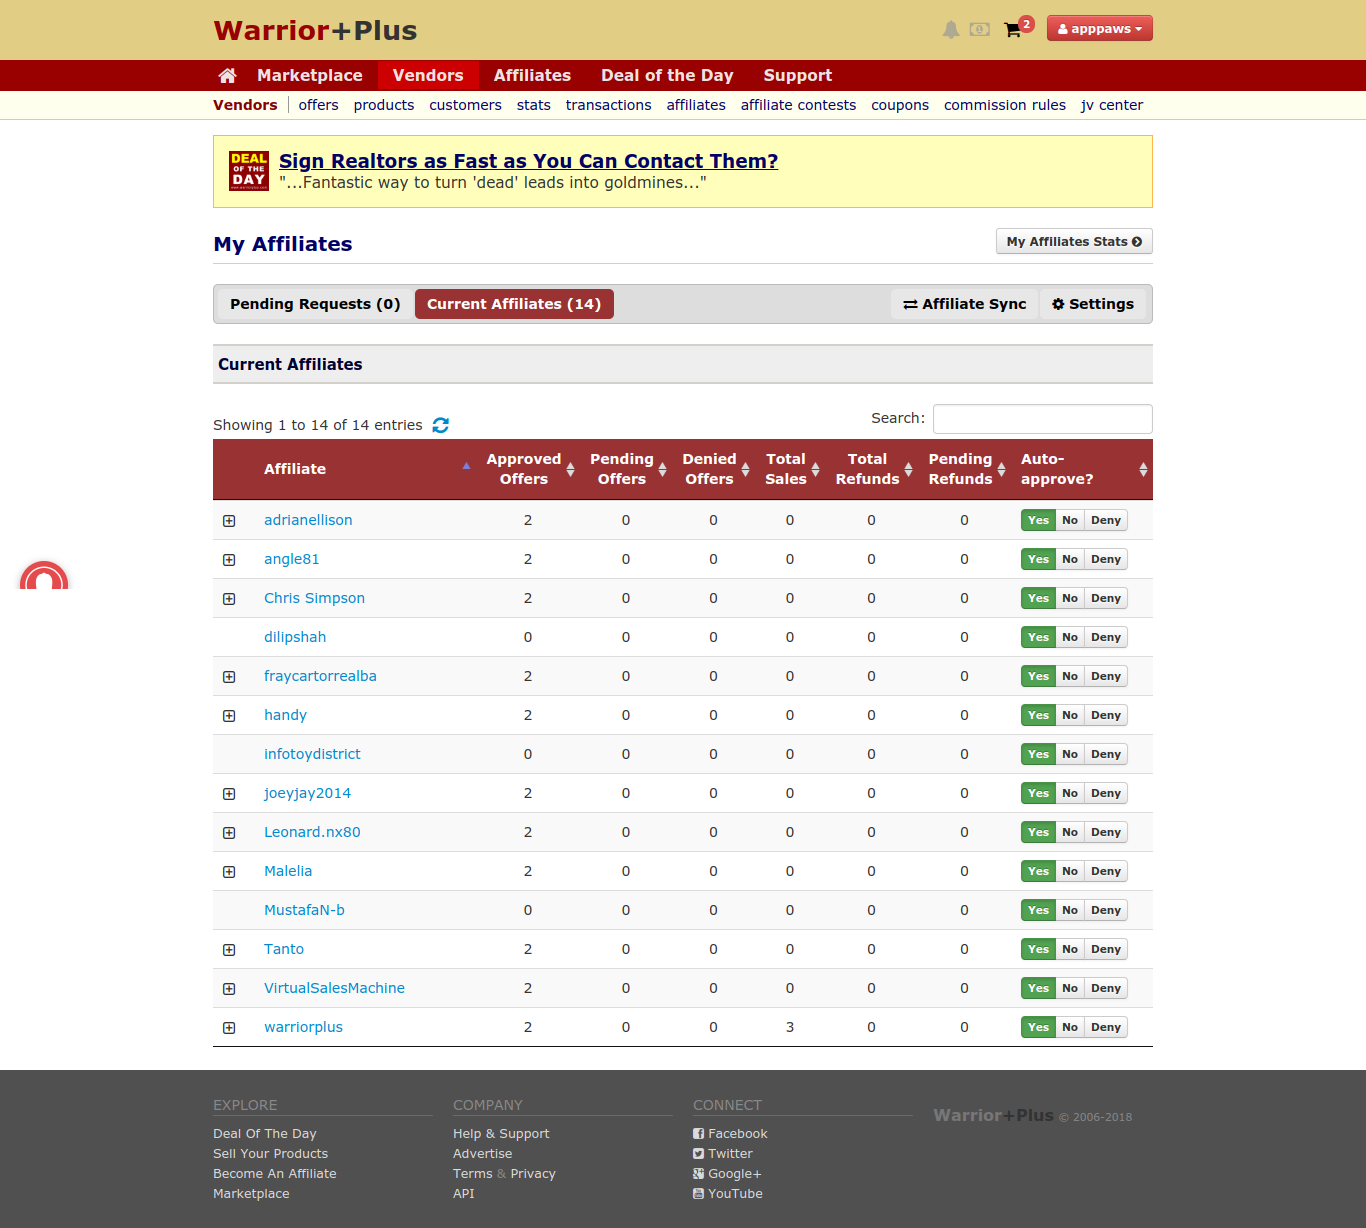Open the notifications bell icon
The width and height of the screenshot is (1366, 1228).
[951, 30]
